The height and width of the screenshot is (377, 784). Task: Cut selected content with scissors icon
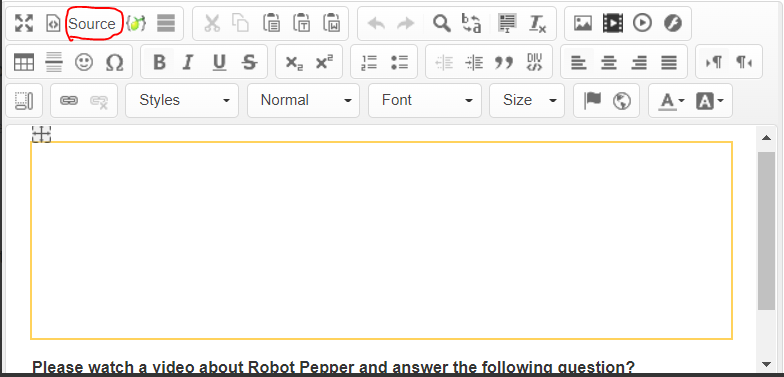pos(212,23)
